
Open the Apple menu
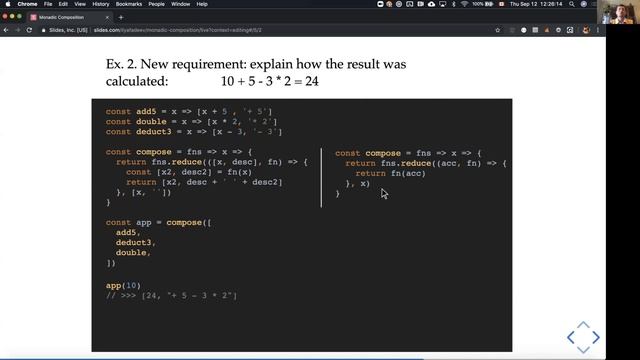point(8,4)
